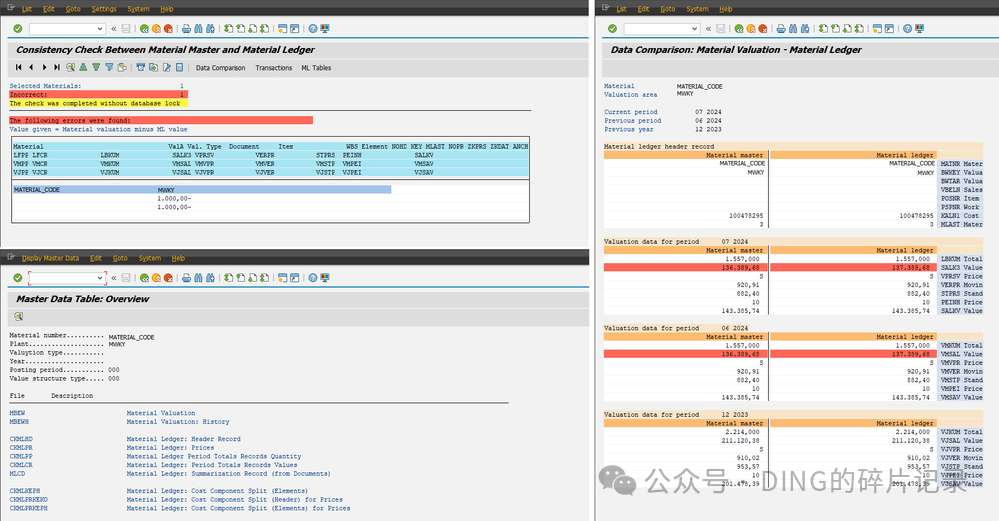999x521 pixels.
Task: Go to first page in Consistency Check list toolbar
Action: 18,68
